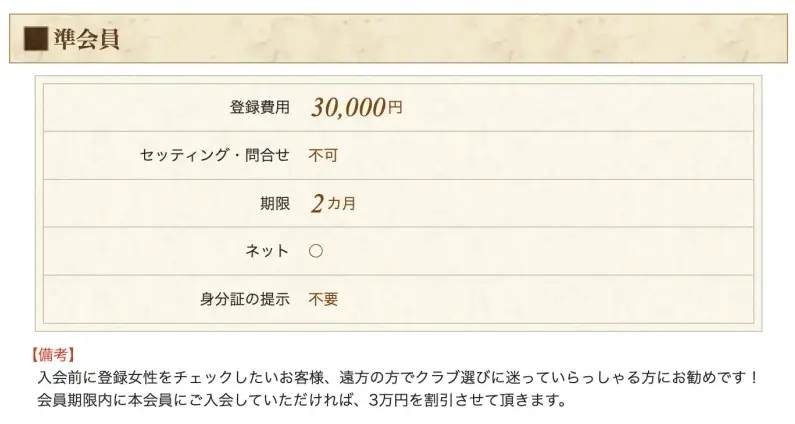Click the dark square icon beside 準会員
Image resolution: width=795 pixels, height=424 pixels.
36,39
